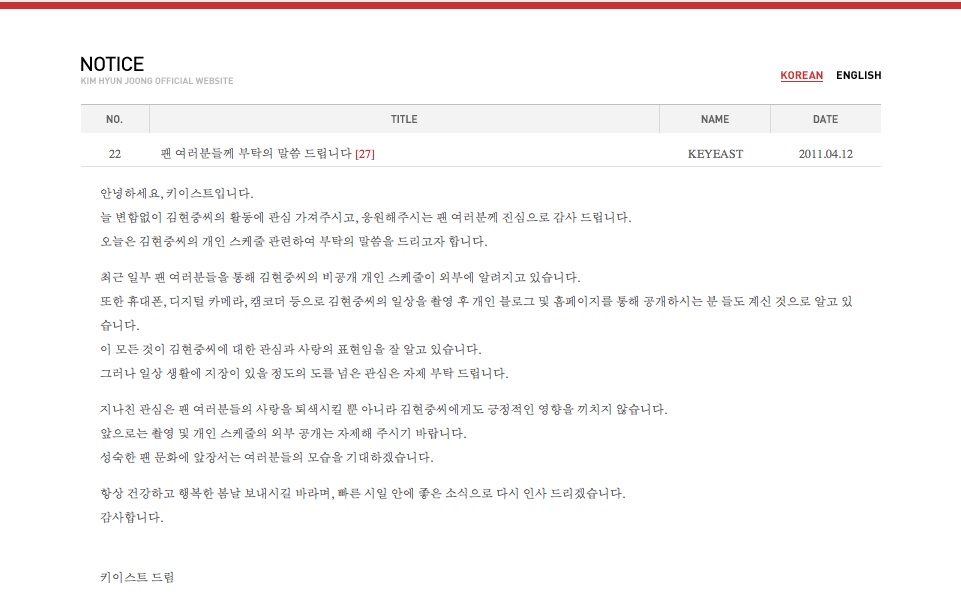Click the line starting '항상 건강하고 행복한 봄날'
Screen dimensions: 961x612
(x=363, y=493)
